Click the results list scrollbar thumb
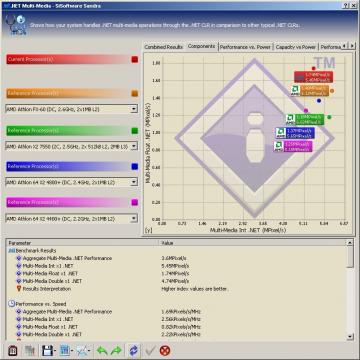This screenshot has height=360, width=360. click(350, 257)
